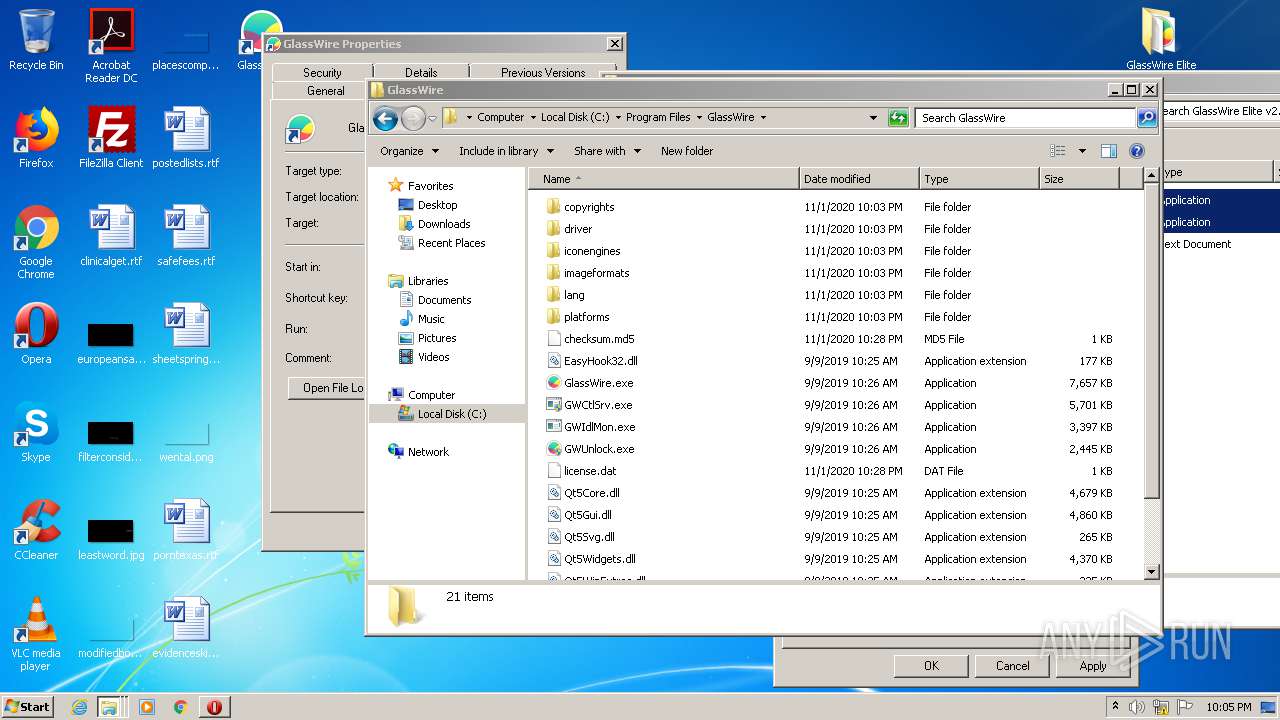Open the Include in library dropdown
1280x720 pixels.
[506, 151]
